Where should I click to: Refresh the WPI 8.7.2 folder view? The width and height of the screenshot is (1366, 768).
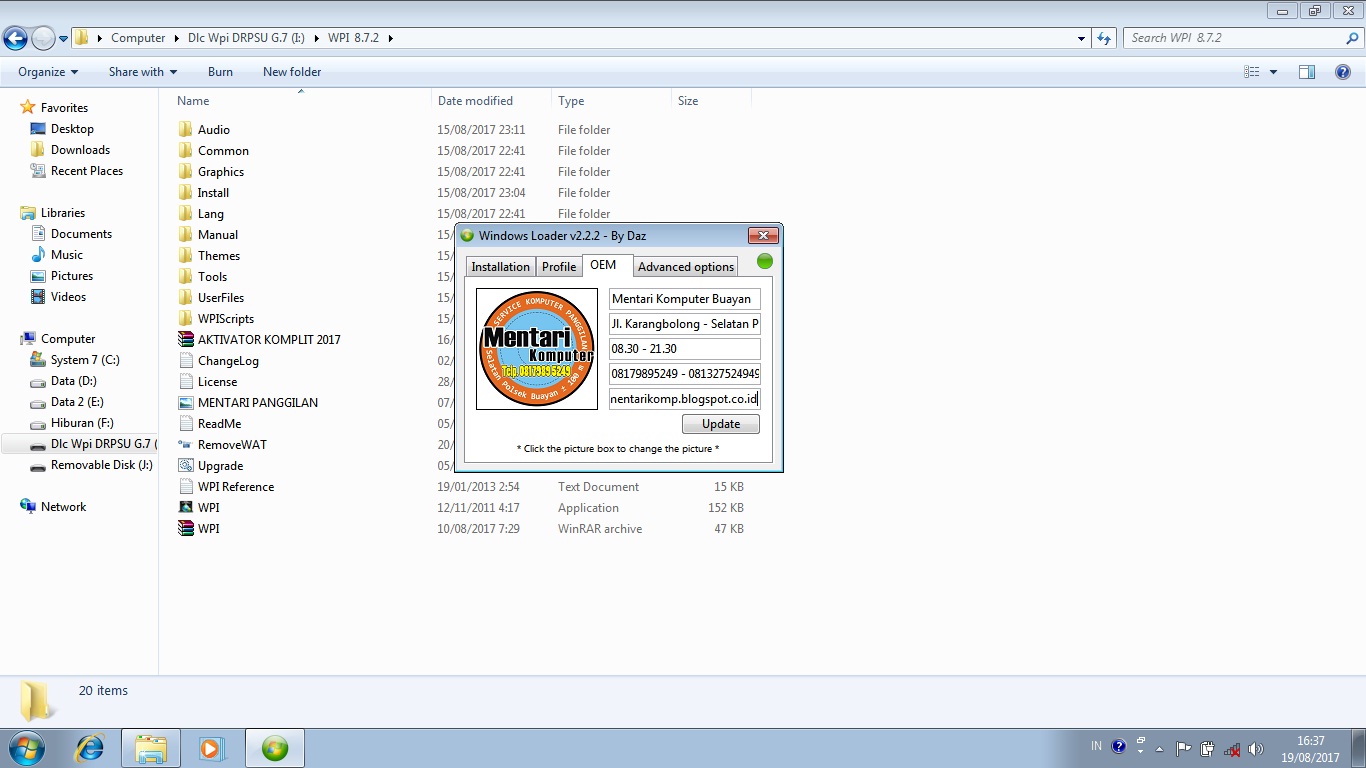coord(1104,38)
